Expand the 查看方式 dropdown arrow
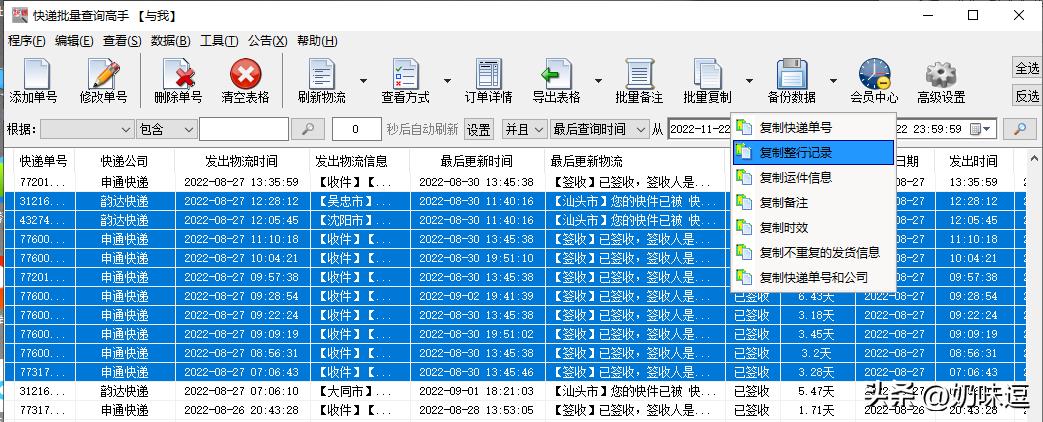The height and width of the screenshot is (422, 1043). coord(447,81)
